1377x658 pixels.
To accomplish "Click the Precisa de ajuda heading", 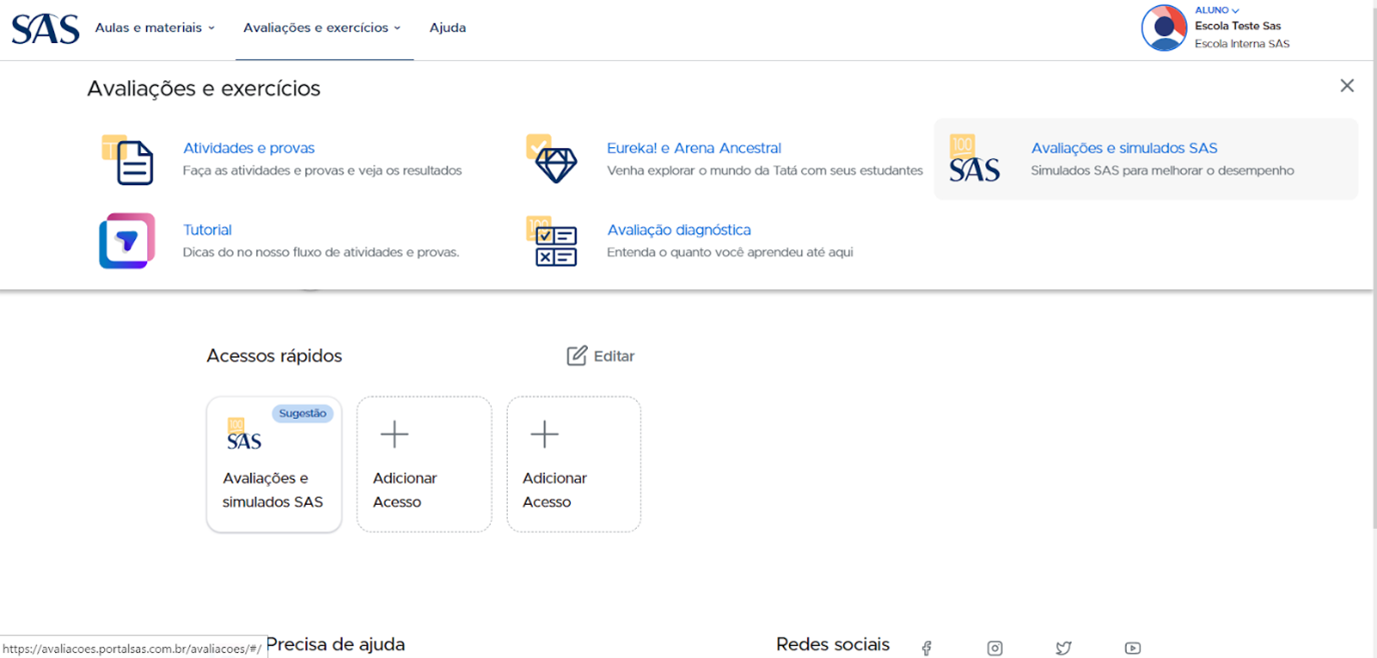I will [336, 645].
